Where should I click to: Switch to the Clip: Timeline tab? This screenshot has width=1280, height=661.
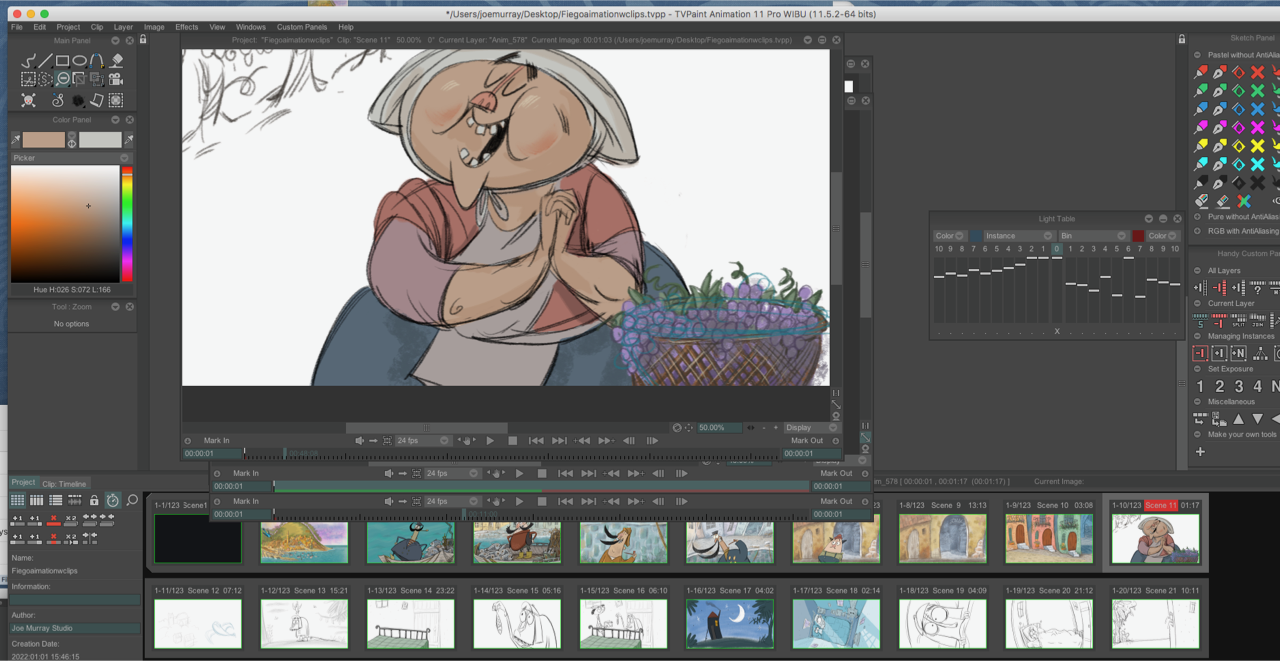[x=64, y=484]
